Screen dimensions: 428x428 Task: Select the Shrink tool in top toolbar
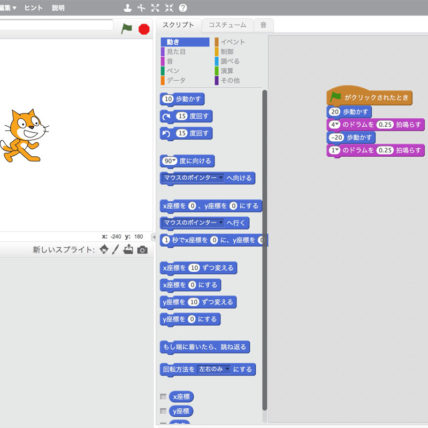[169, 8]
